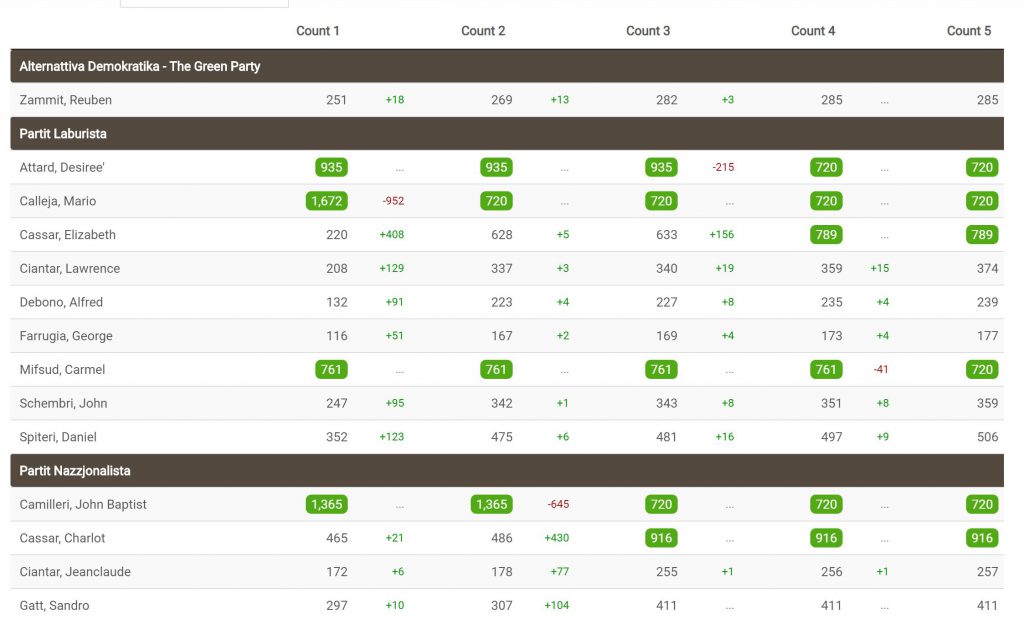Choose the "Count 4" column header
The image size is (1024, 634).
point(812,31)
